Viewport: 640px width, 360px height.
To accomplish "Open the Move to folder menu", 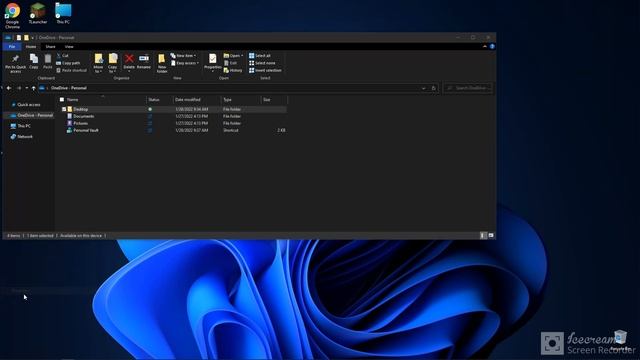I will click(98, 63).
